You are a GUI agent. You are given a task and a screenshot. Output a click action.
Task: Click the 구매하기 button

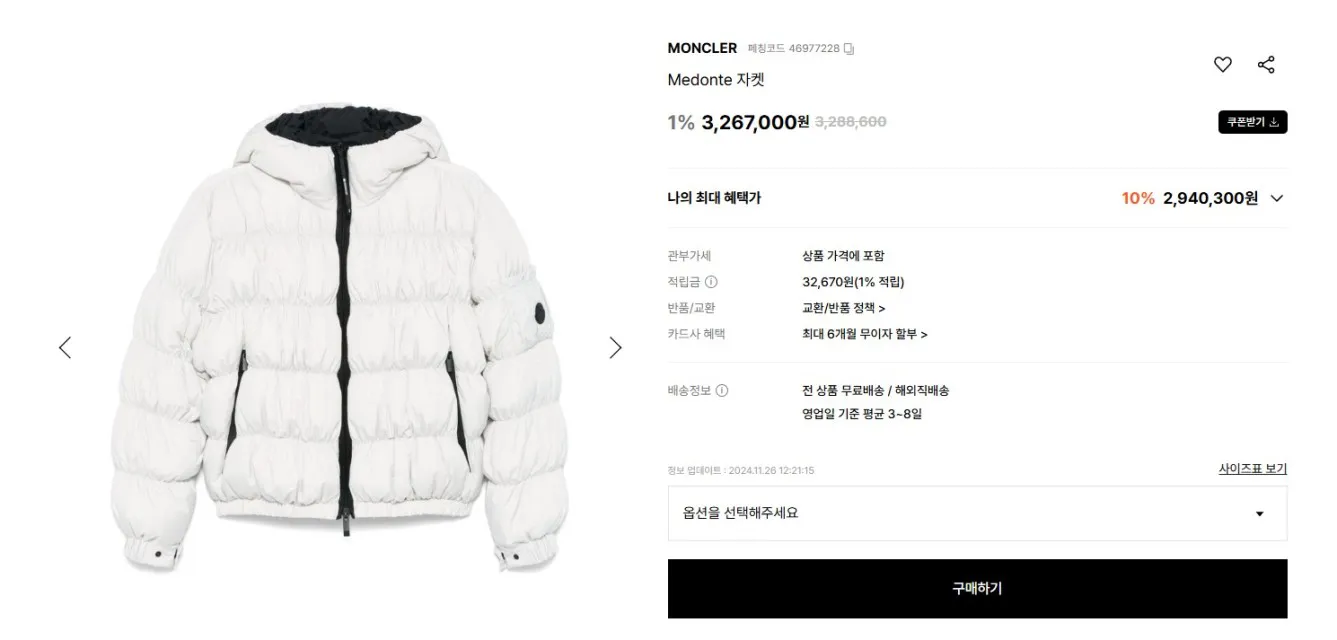[x=977, y=588]
